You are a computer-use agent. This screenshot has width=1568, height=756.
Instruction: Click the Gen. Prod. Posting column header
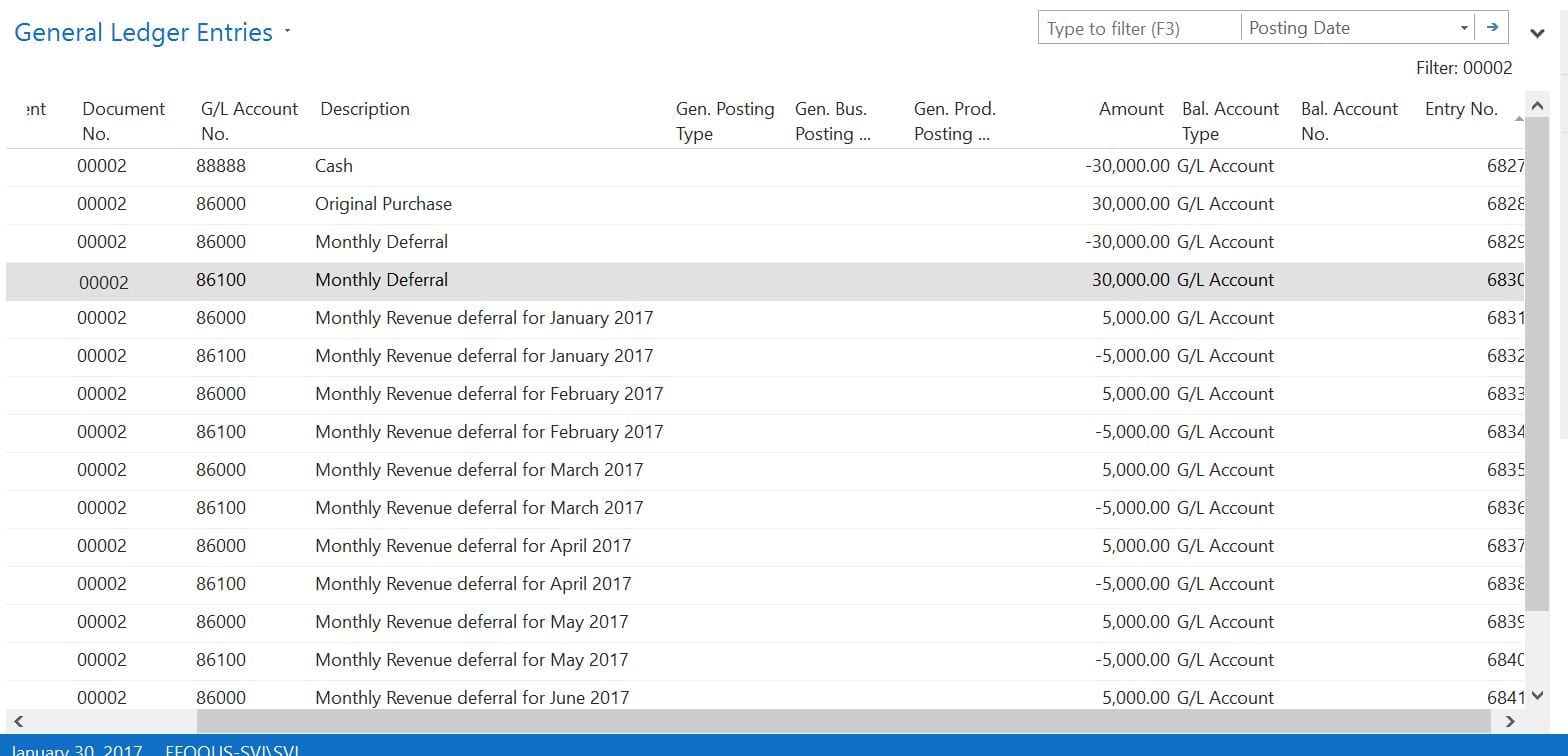click(954, 121)
